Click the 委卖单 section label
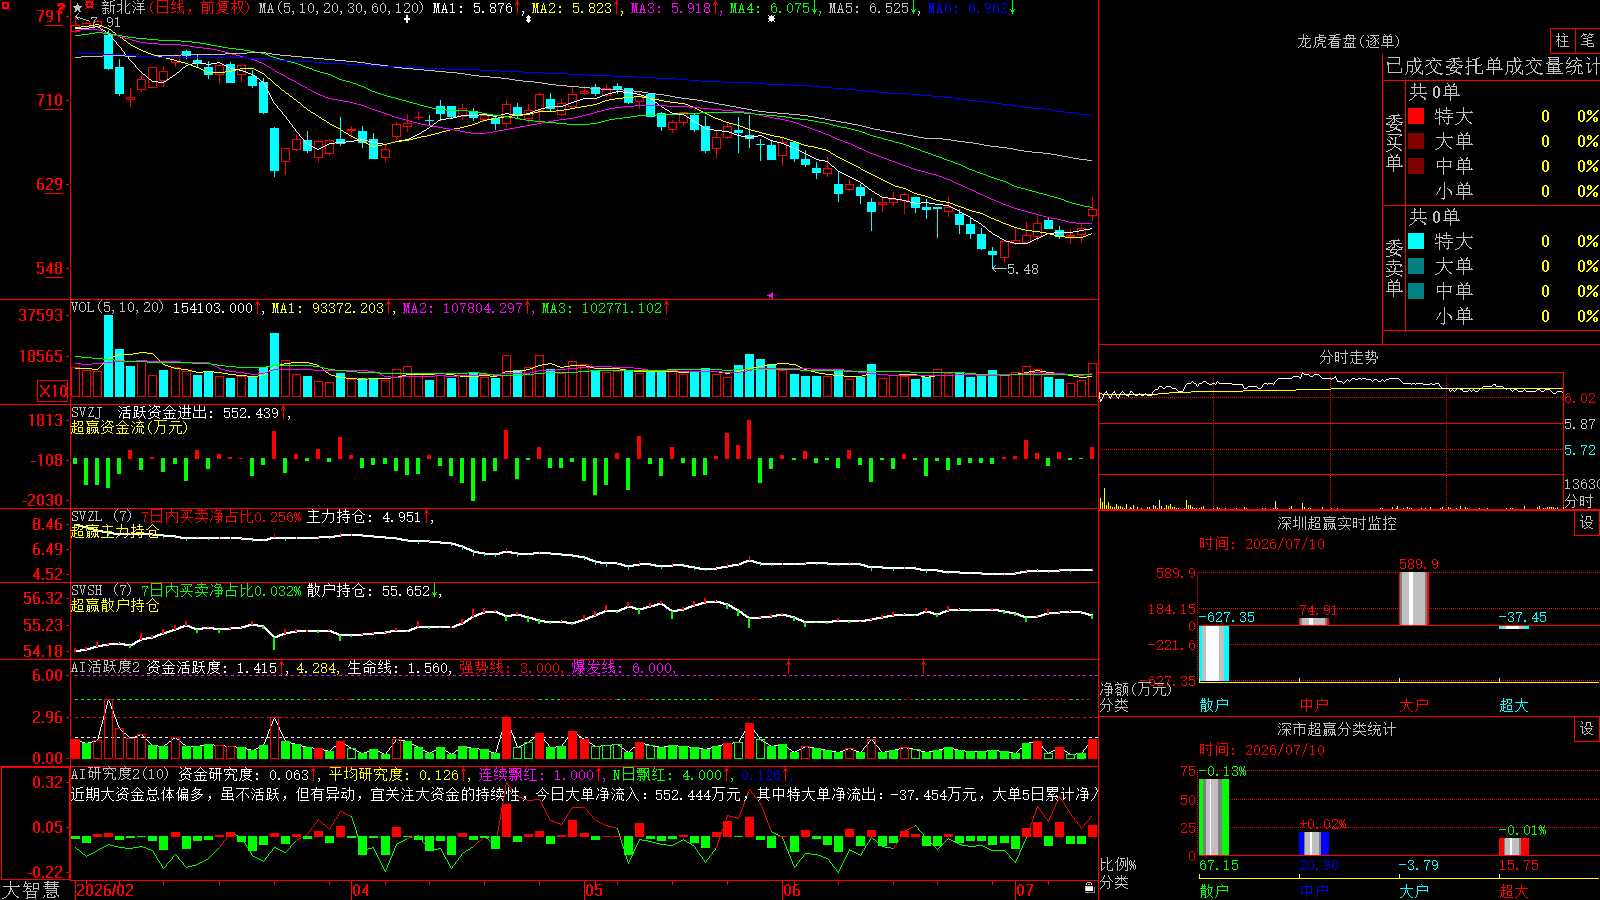Viewport: 1600px width, 900px height. pyautogui.click(x=1394, y=267)
